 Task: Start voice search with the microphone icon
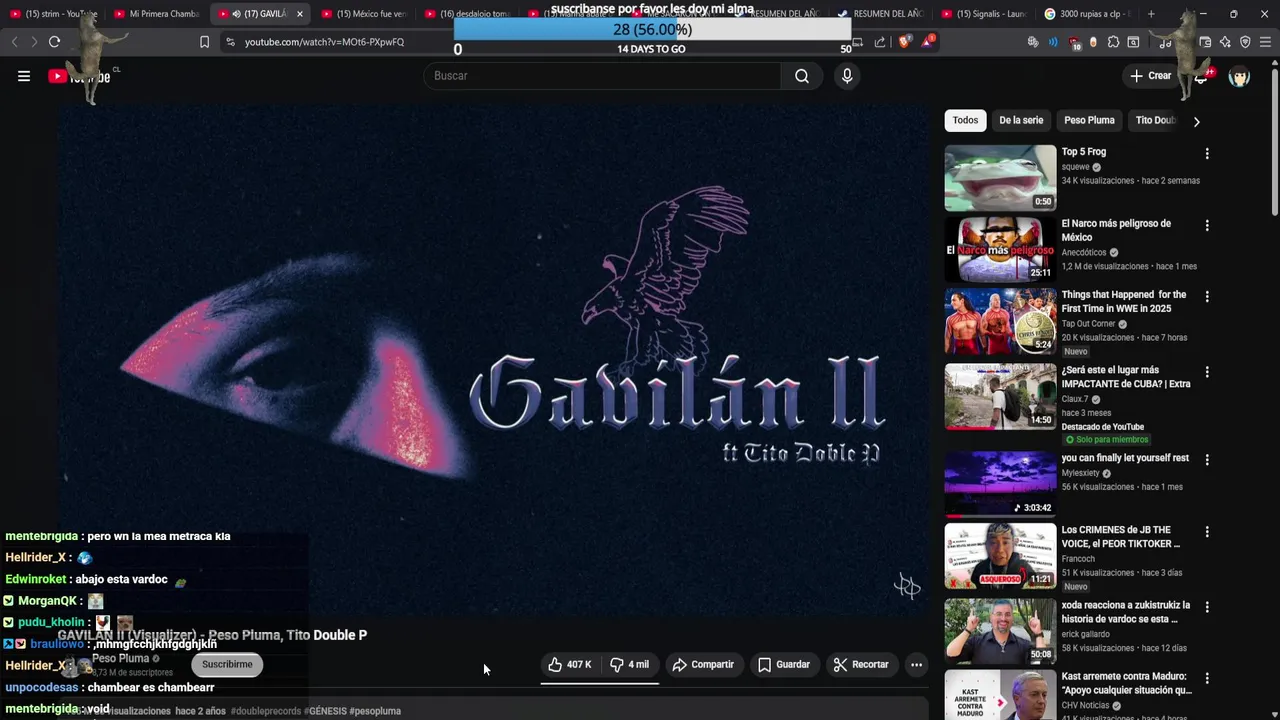847,76
